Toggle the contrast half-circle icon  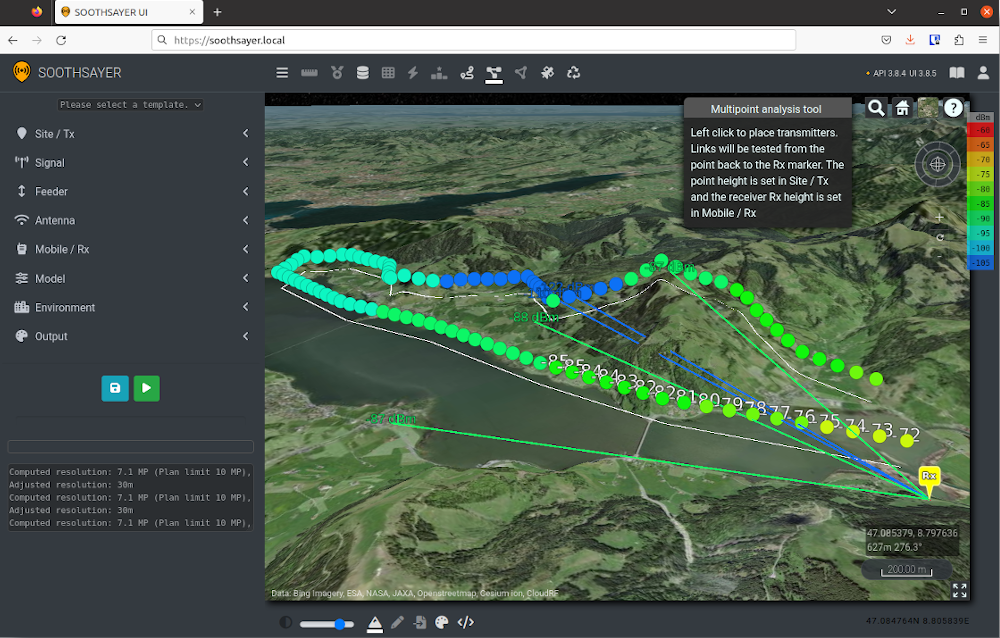pos(286,623)
